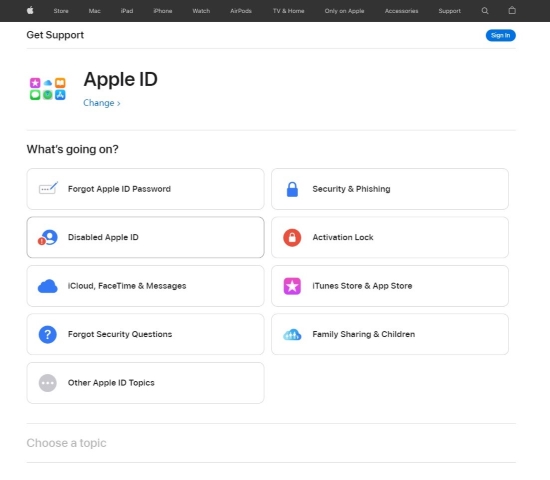Pick iCloud, FaceTime & Messages topic
The image size is (550, 480).
click(145, 286)
